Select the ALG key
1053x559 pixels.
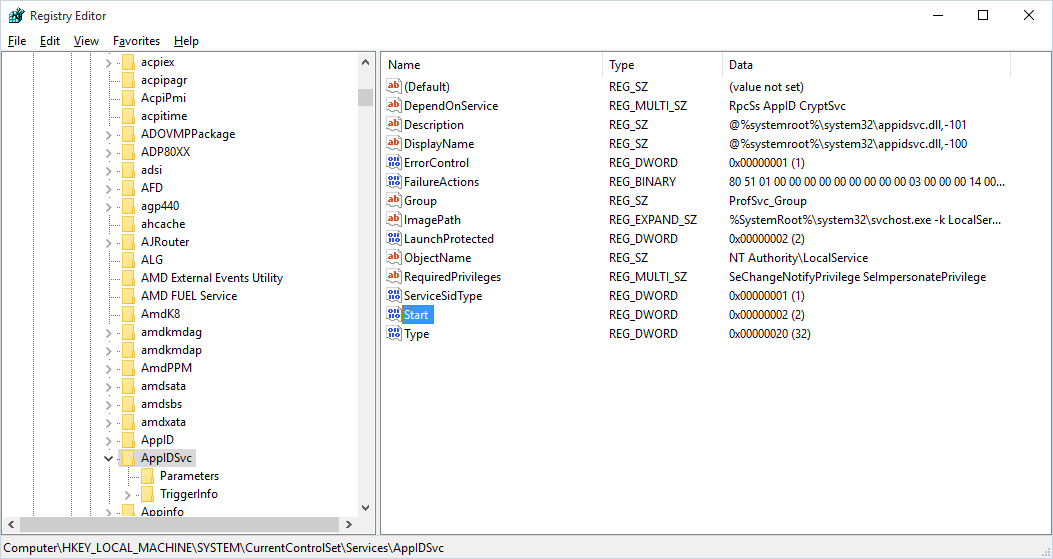152,259
